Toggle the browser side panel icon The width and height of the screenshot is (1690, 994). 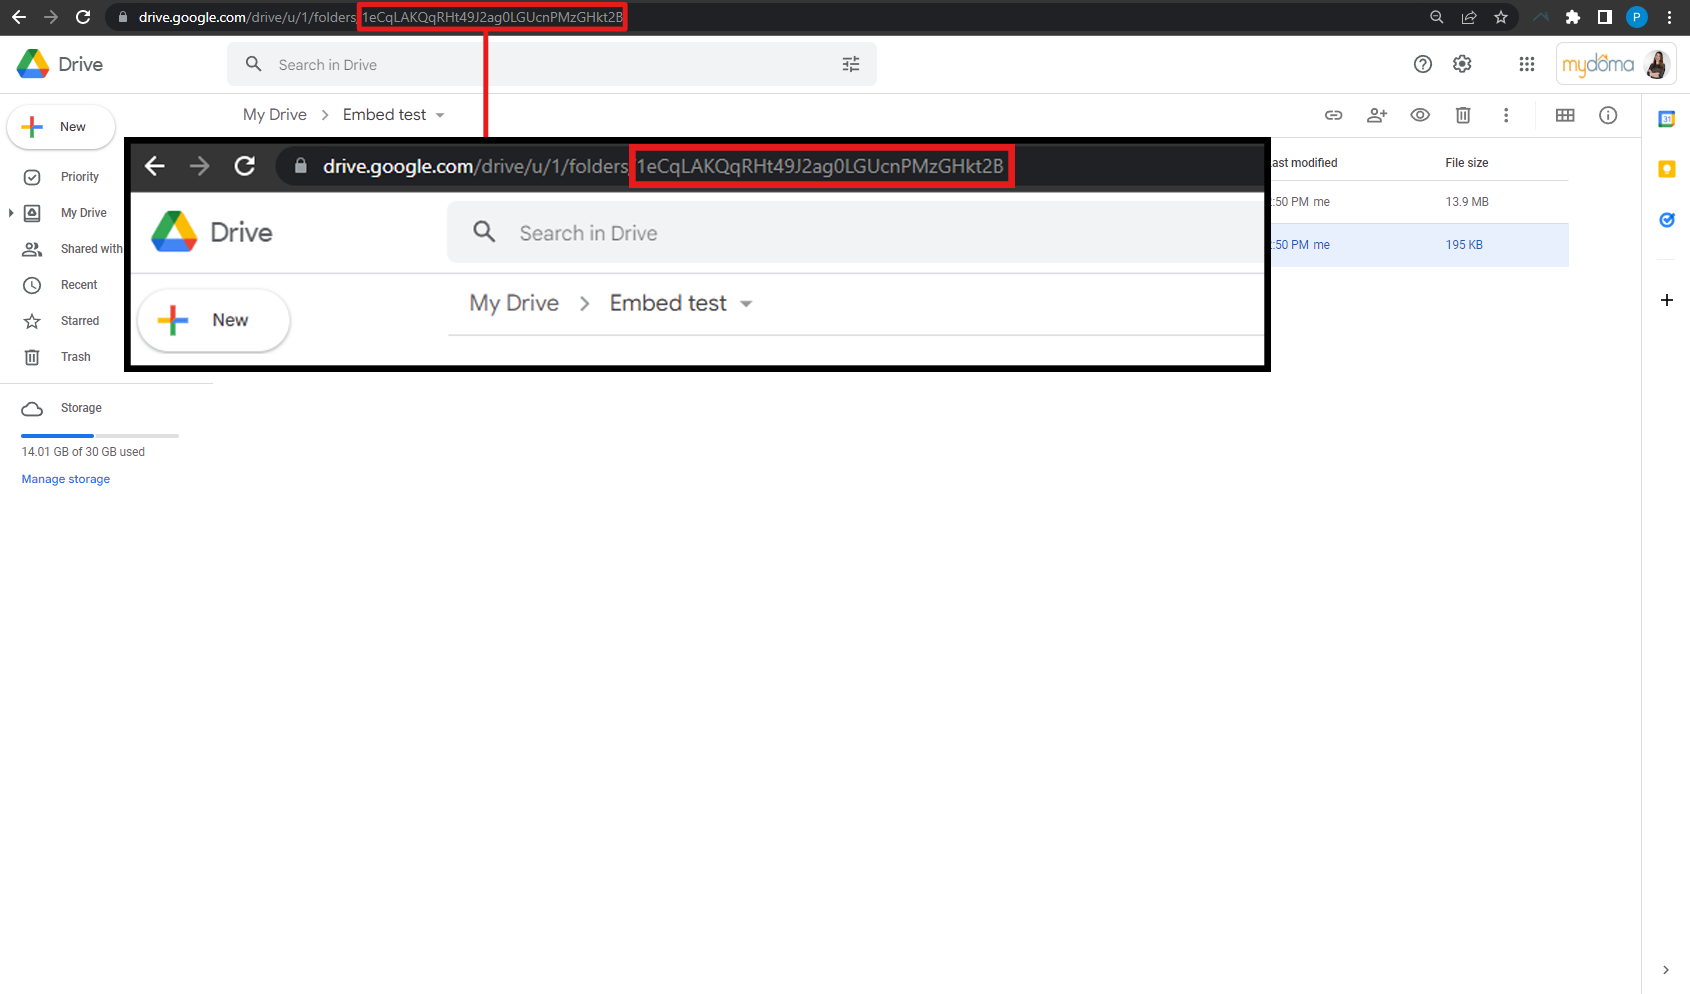pyautogui.click(x=1605, y=17)
